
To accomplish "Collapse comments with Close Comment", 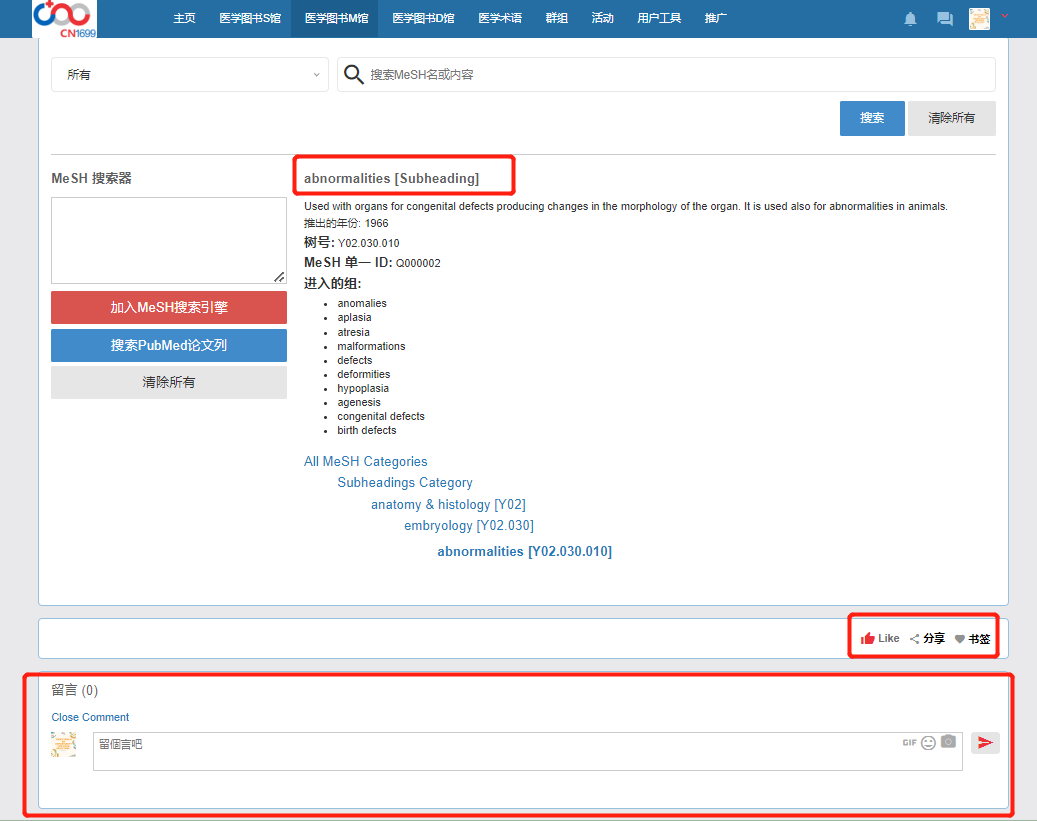I will (x=90, y=717).
